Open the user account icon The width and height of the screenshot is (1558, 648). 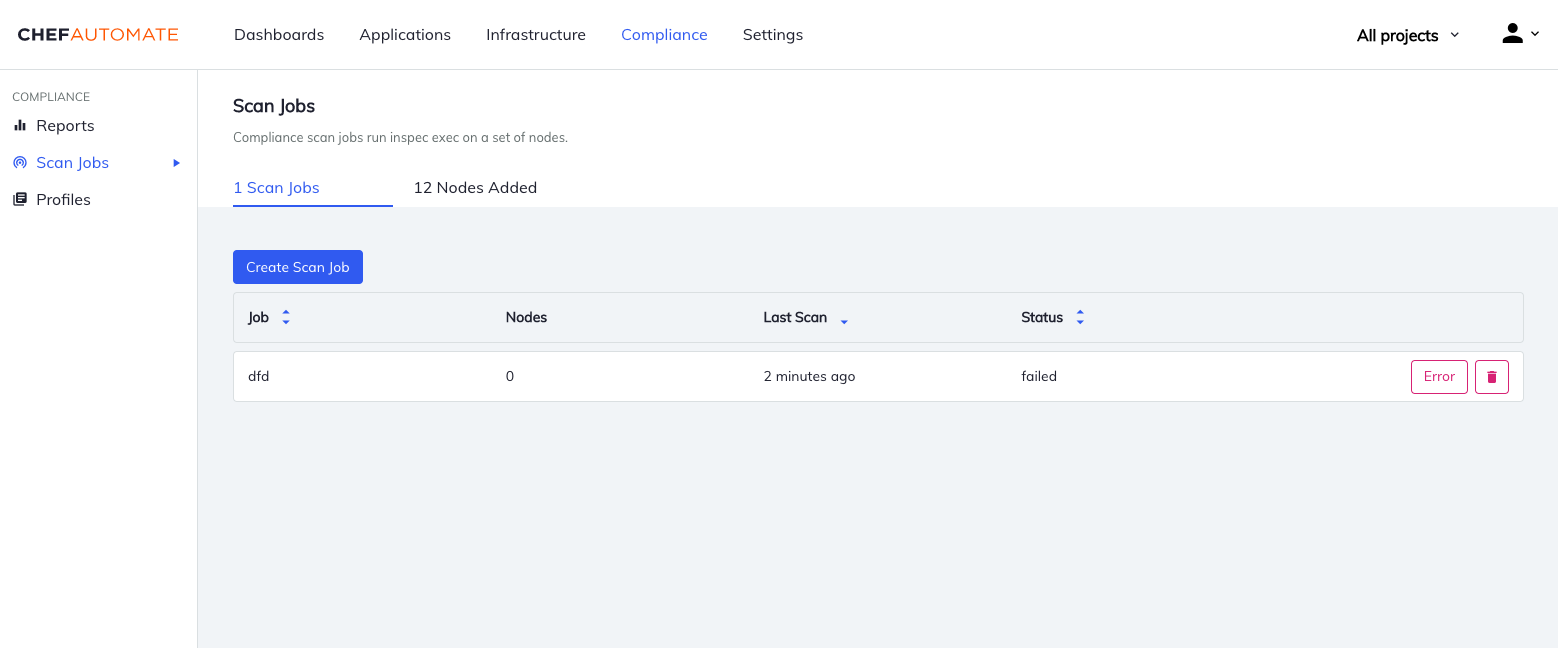[x=1512, y=33]
